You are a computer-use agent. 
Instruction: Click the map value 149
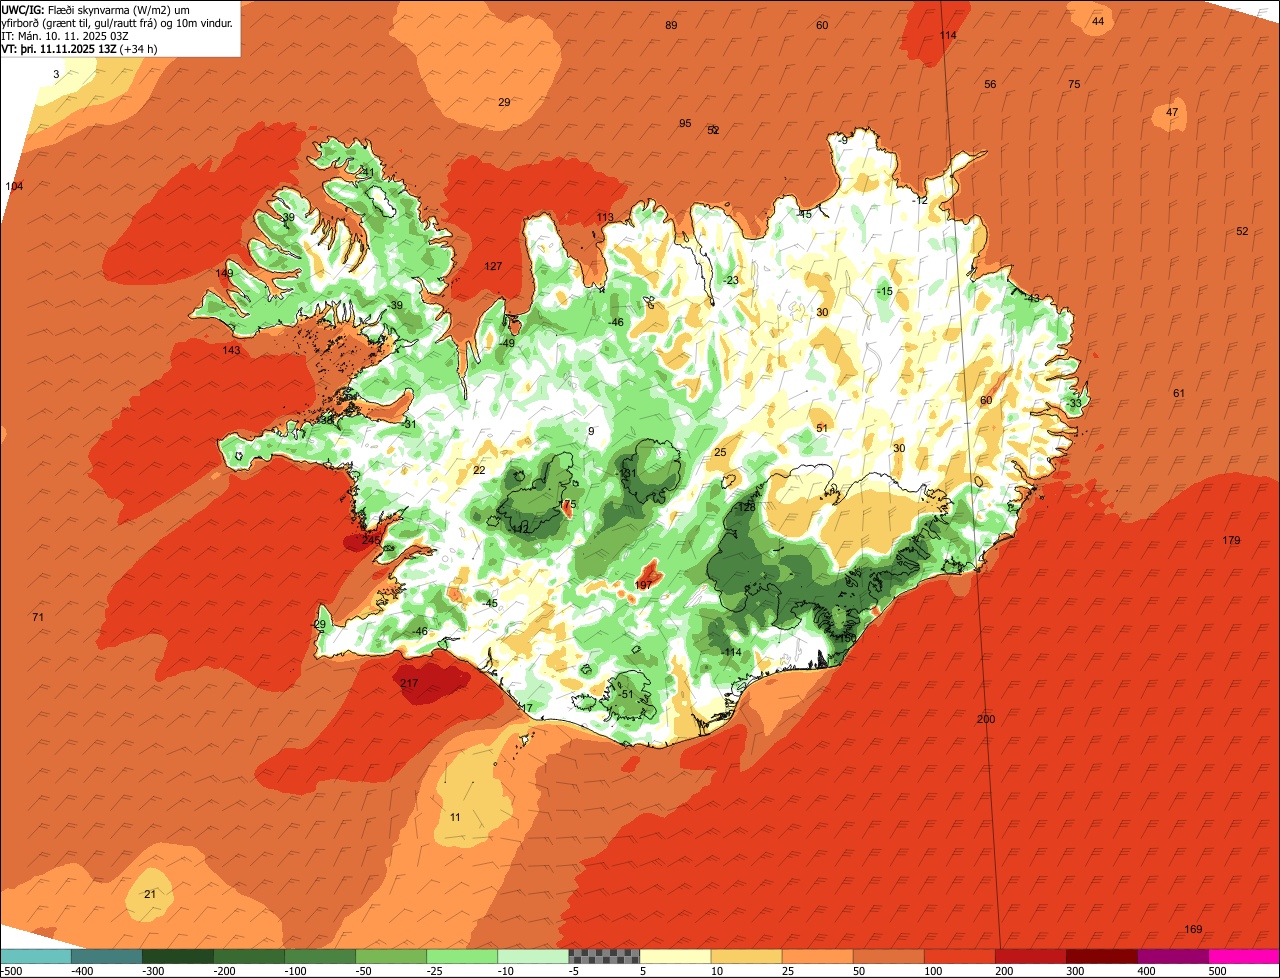[224, 273]
